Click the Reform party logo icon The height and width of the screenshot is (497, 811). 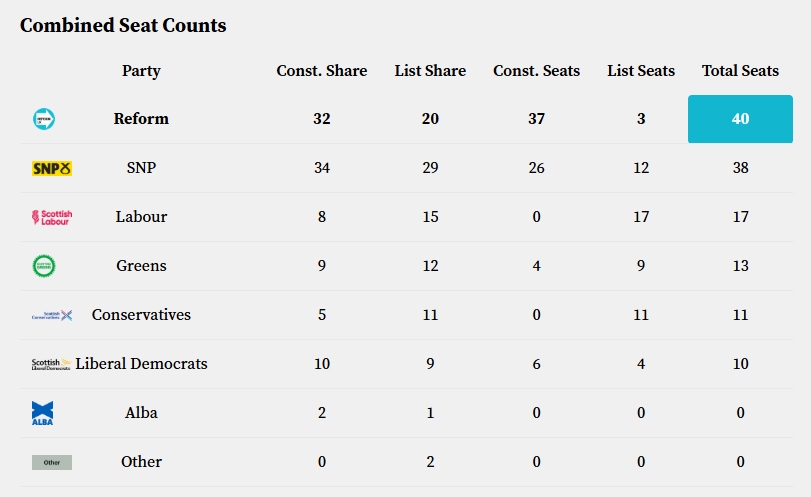coord(44,119)
